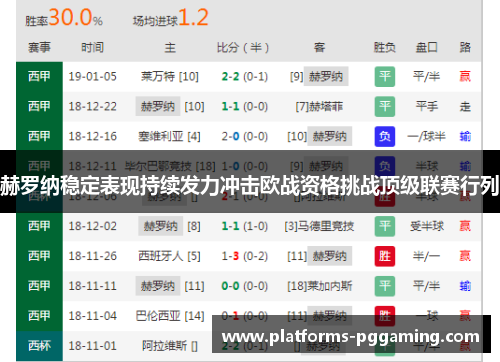Image resolution: width=500 pixels, height=362 pixels.
Task: Click the 西甲 cell in the 18-12-02 row
Action: pos(39,226)
